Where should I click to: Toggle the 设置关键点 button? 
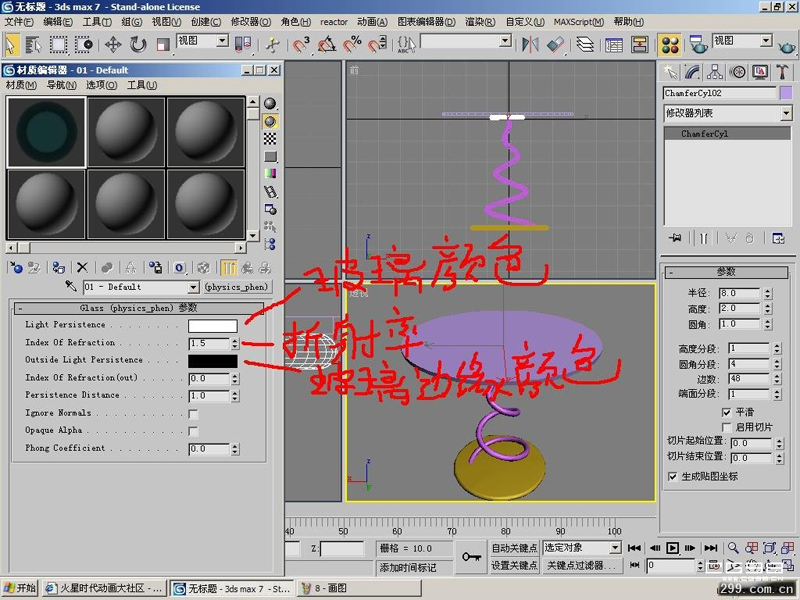pyautogui.click(x=514, y=565)
